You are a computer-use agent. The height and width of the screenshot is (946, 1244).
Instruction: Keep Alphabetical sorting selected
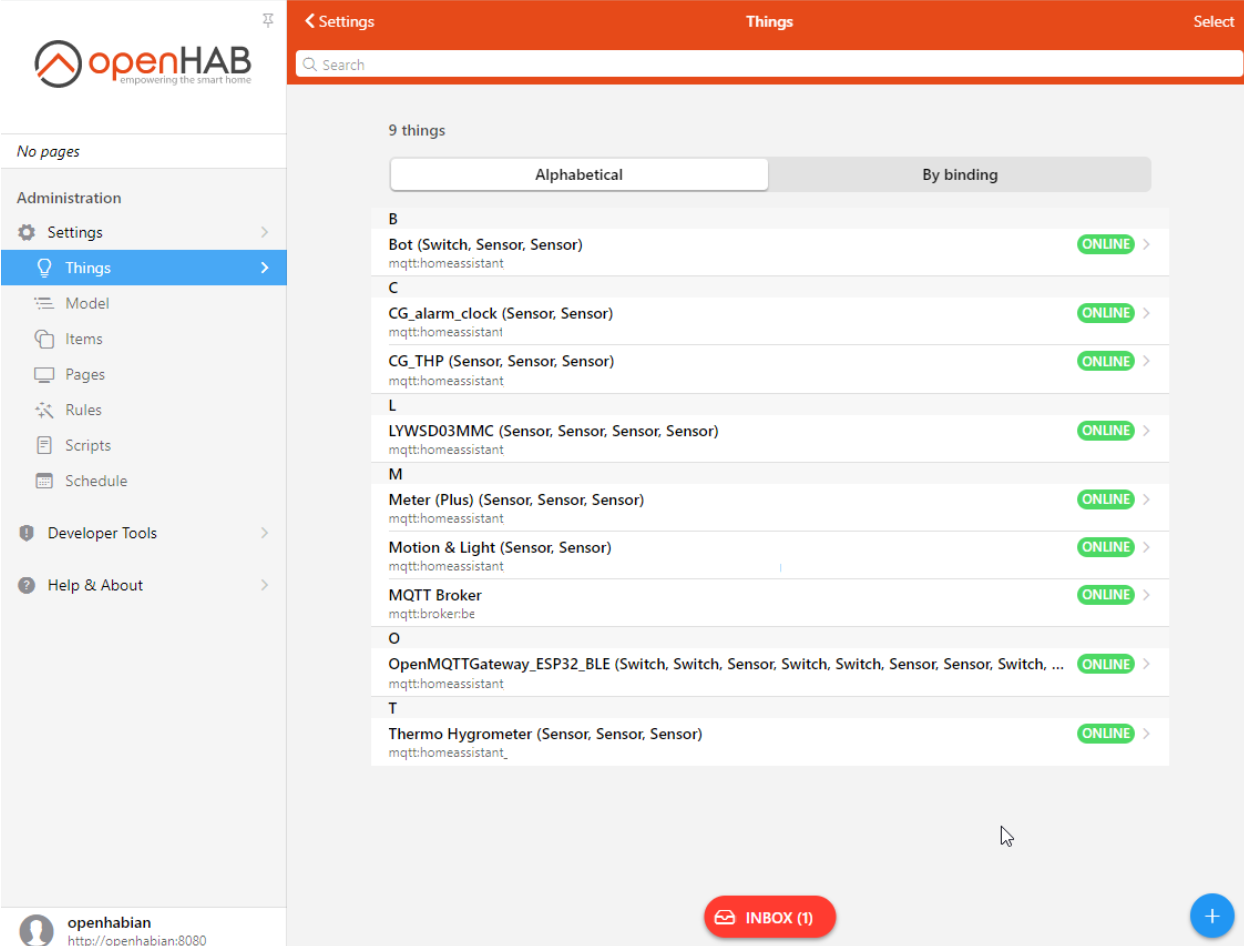[x=578, y=174]
